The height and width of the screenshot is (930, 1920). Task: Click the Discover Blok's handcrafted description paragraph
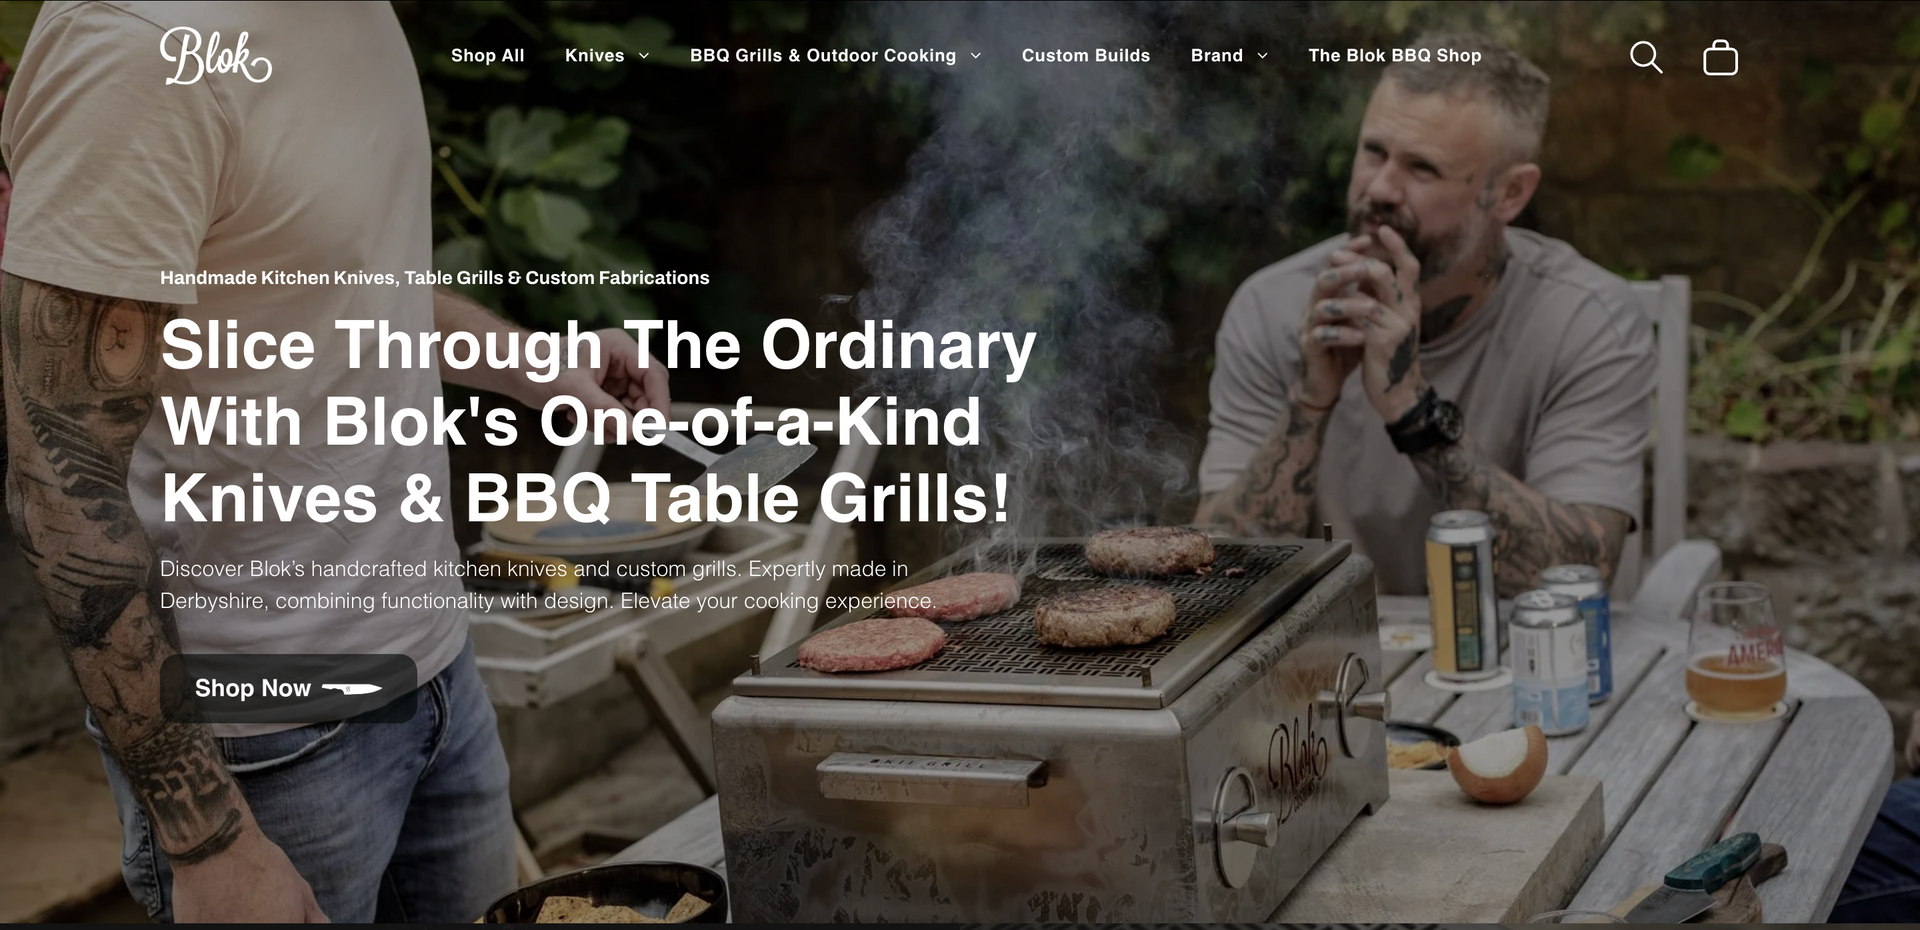click(x=548, y=585)
